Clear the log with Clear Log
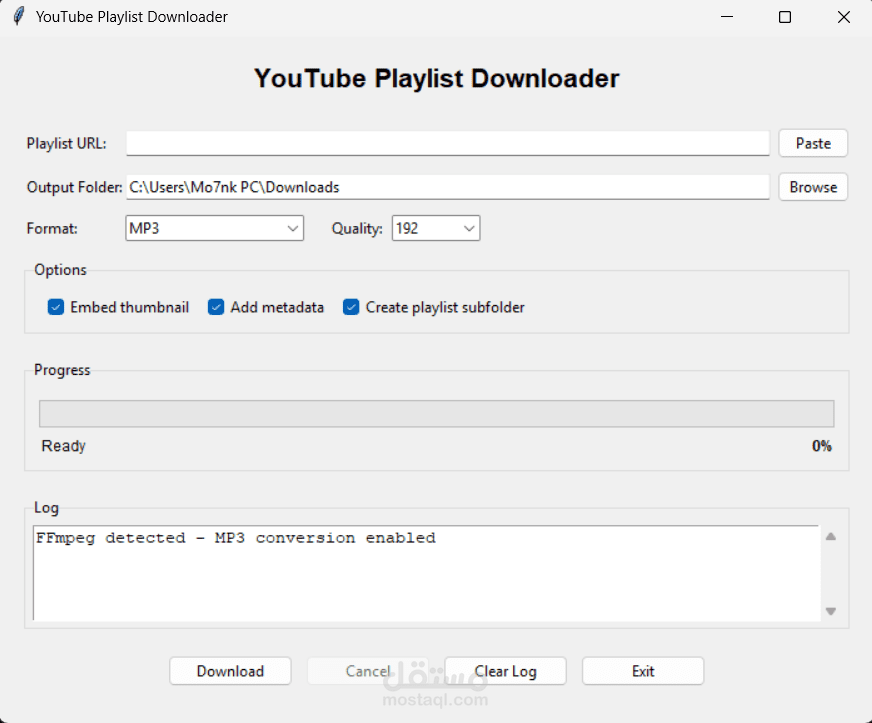The height and width of the screenshot is (723, 872). click(x=505, y=671)
